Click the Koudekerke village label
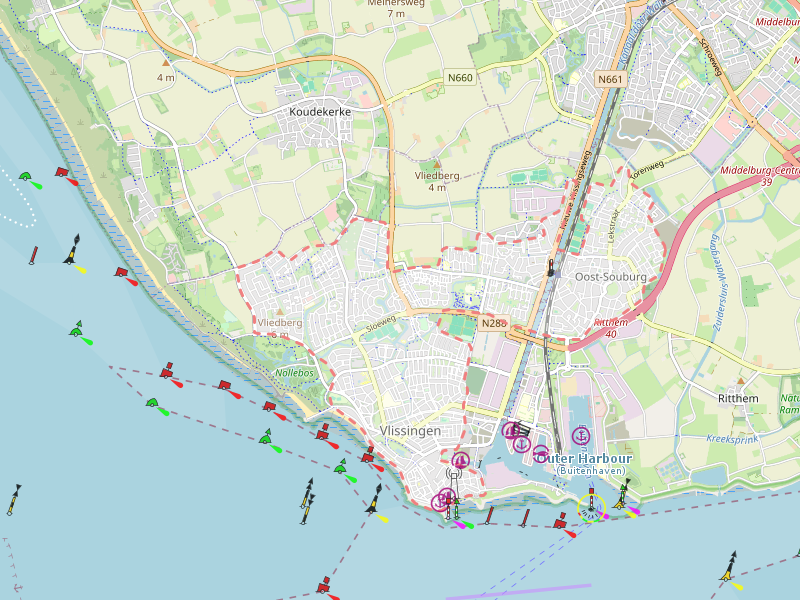The height and width of the screenshot is (600, 800). (x=320, y=112)
